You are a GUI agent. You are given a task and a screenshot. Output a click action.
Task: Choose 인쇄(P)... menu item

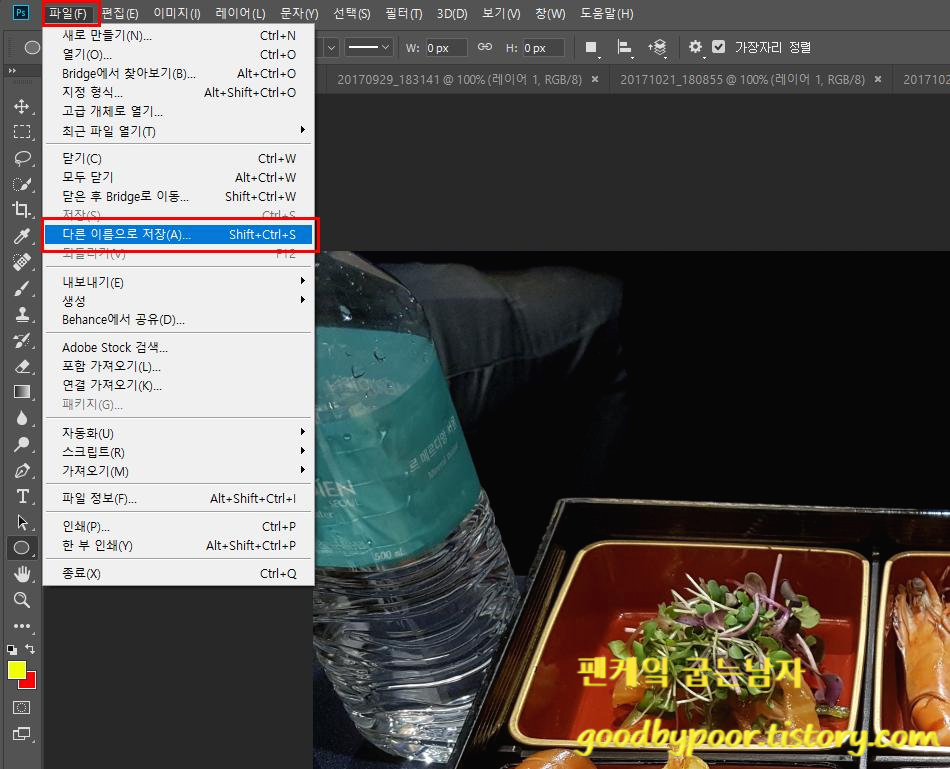tap(179, 526)
